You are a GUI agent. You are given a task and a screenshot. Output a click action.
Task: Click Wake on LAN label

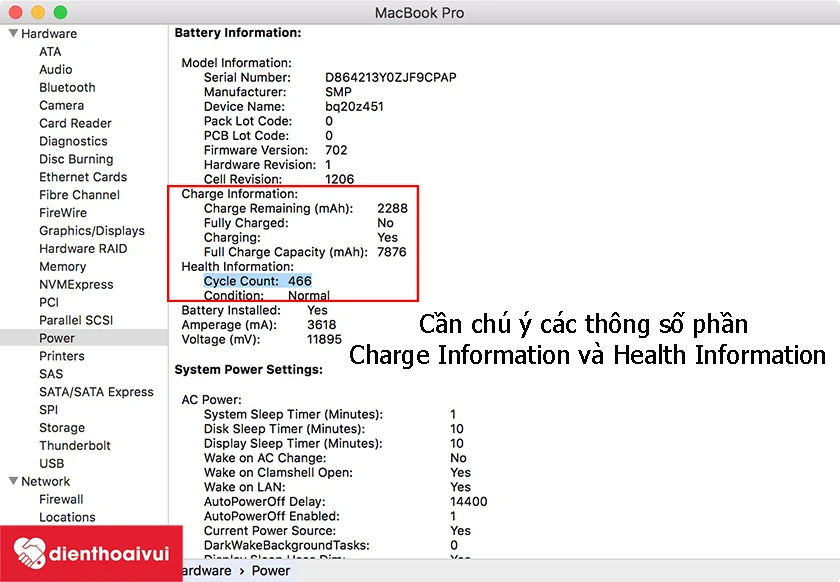pos(244,487)
